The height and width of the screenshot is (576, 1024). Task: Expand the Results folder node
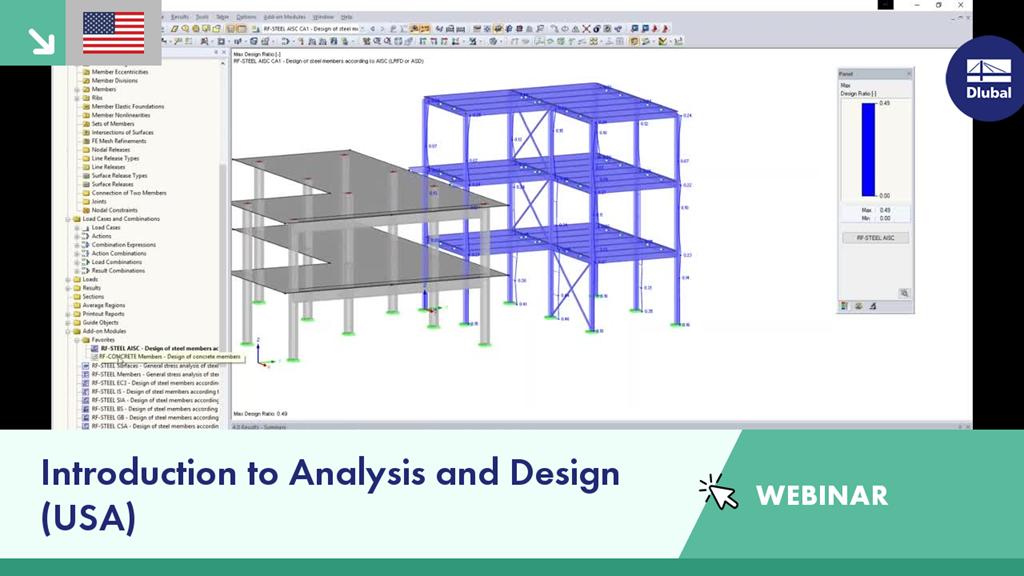(x=68, y=288)
